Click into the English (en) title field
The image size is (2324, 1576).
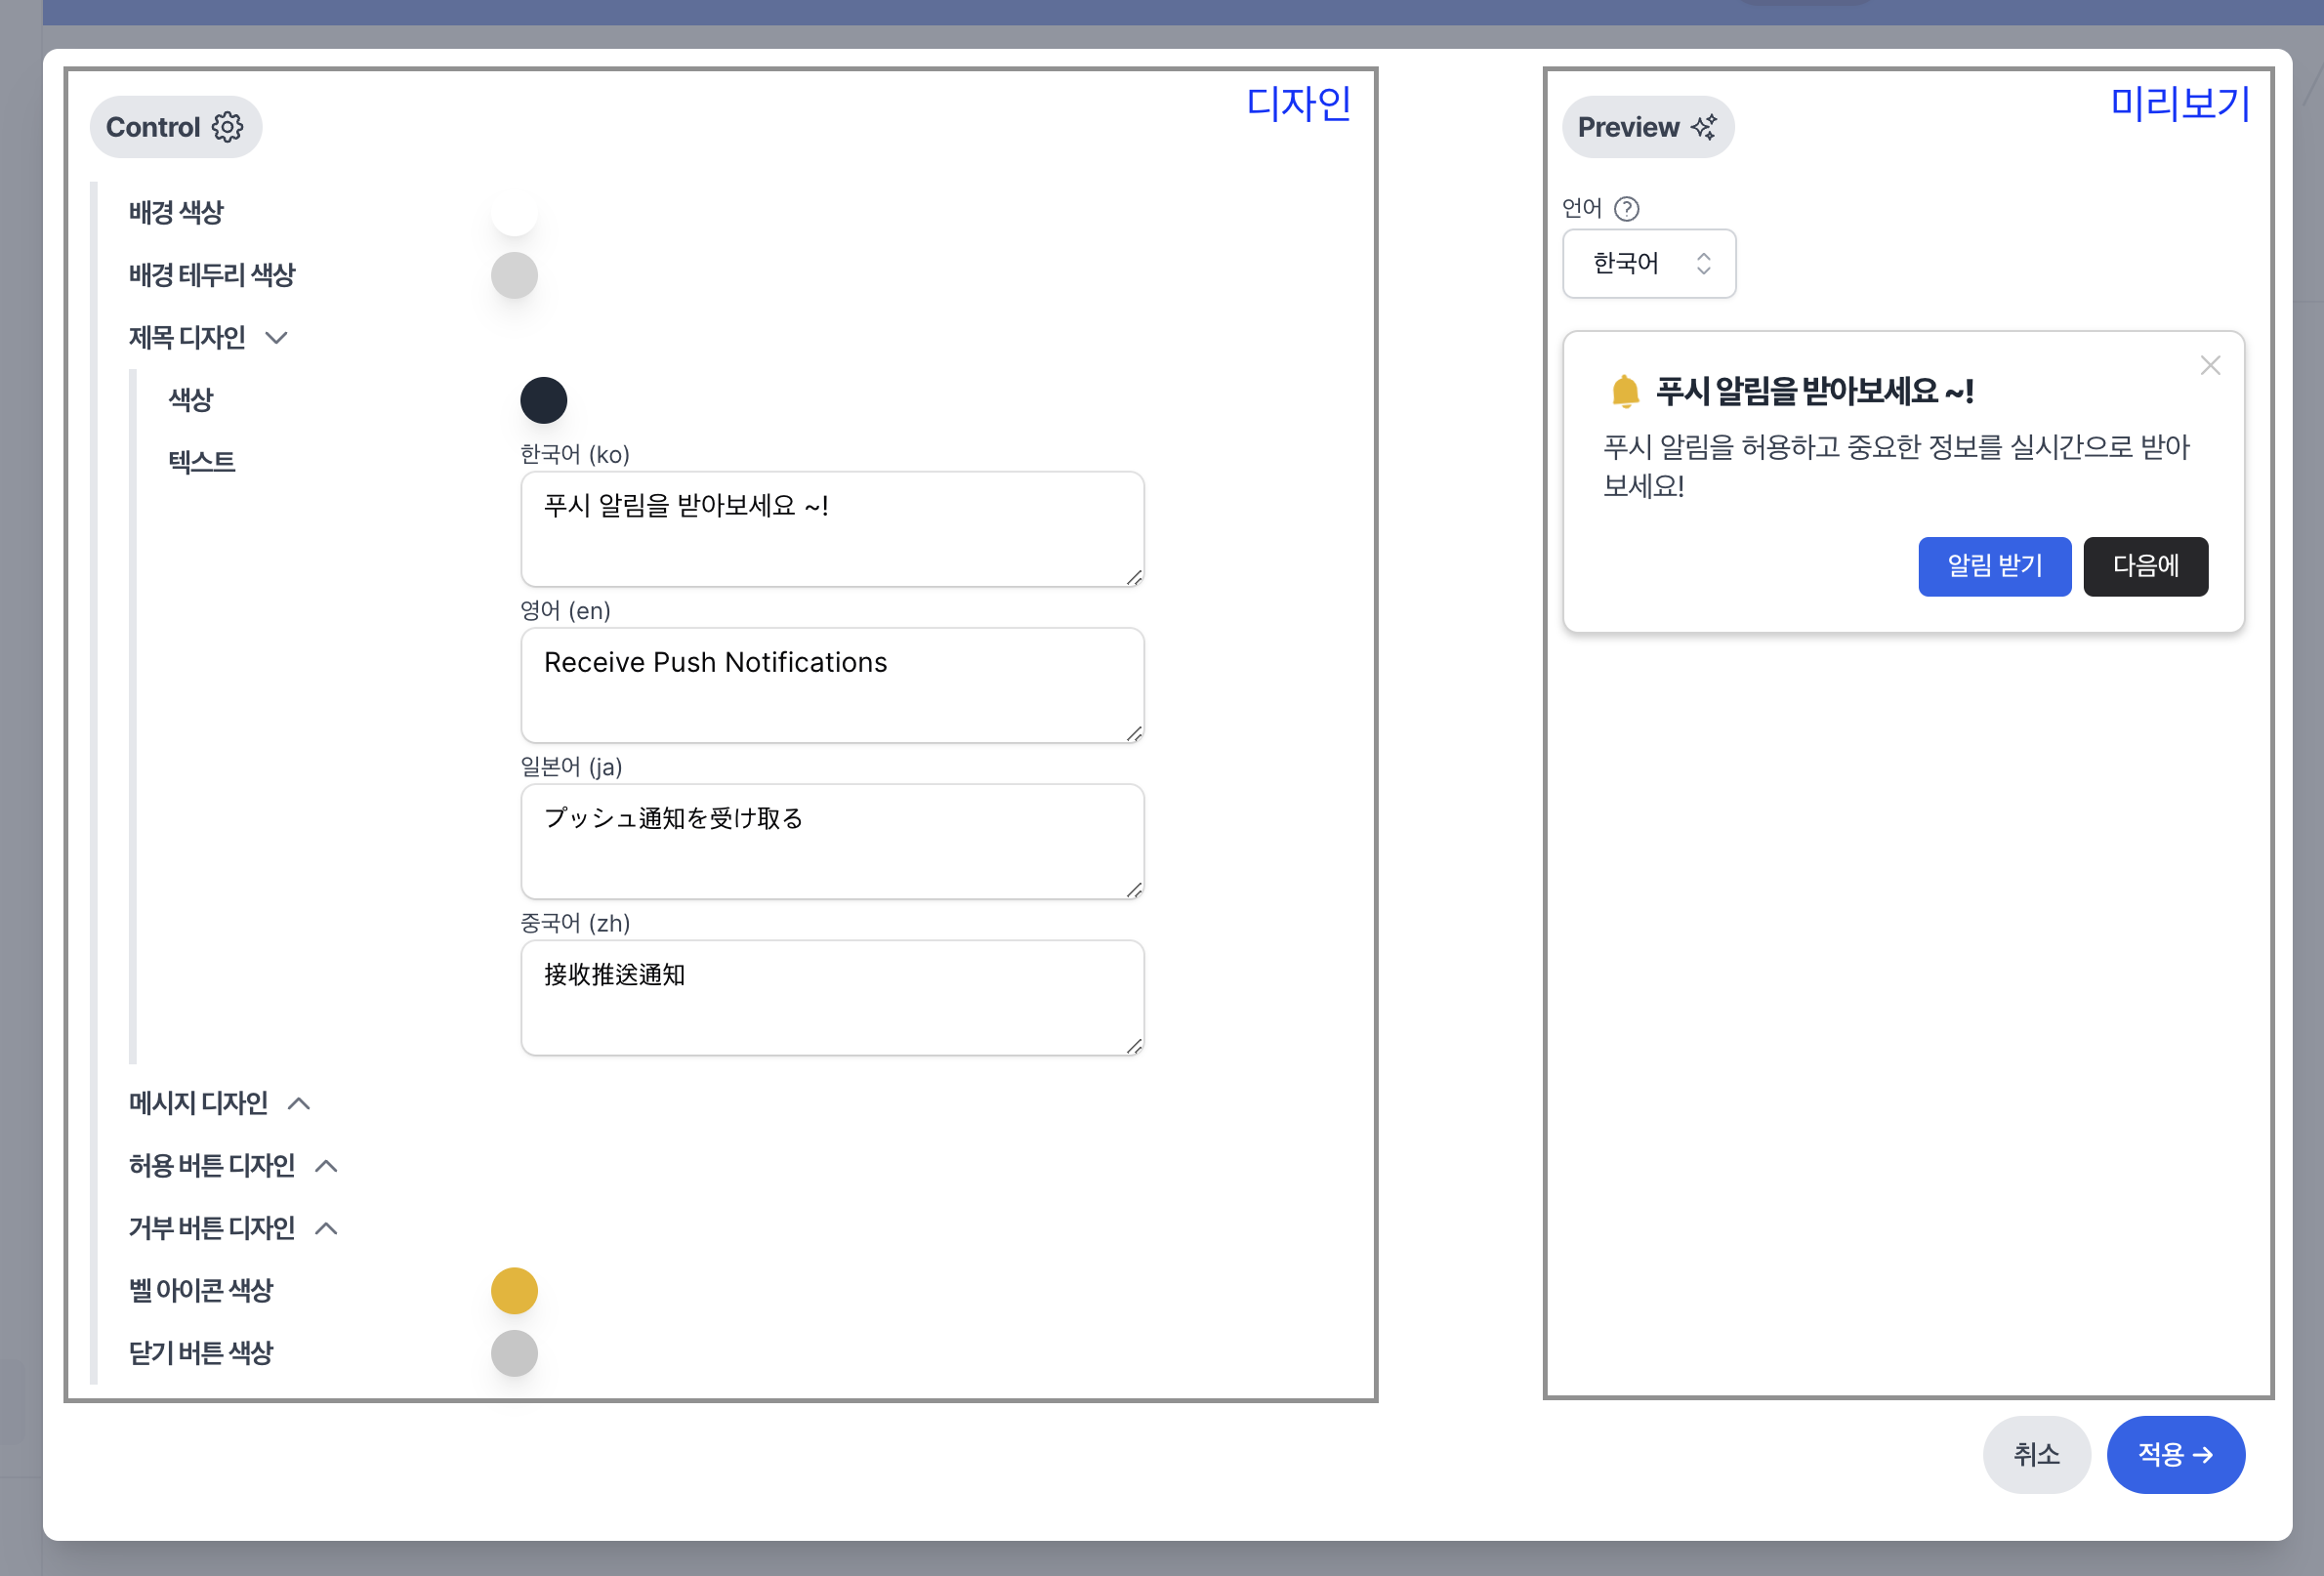831,685
